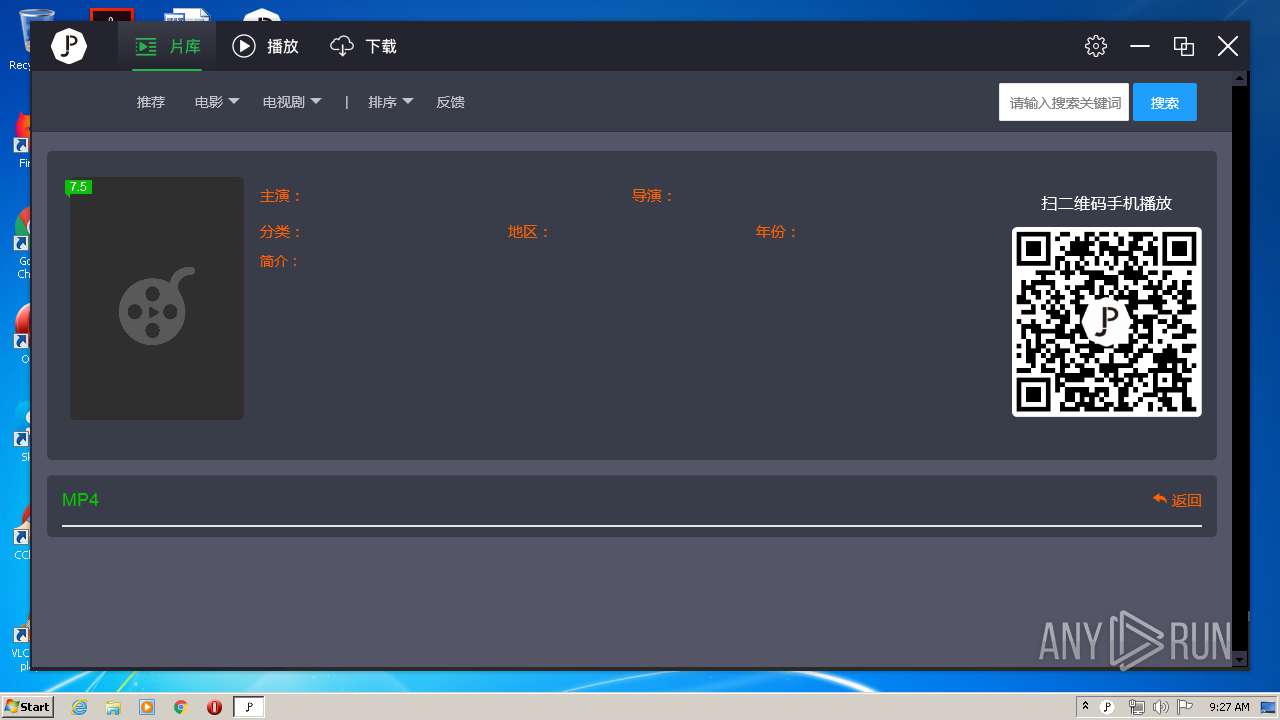Viewport: 1280px width, 720px height.
Task: Launch Internet Explorer from the taskbar
Action: click(79, 707)
